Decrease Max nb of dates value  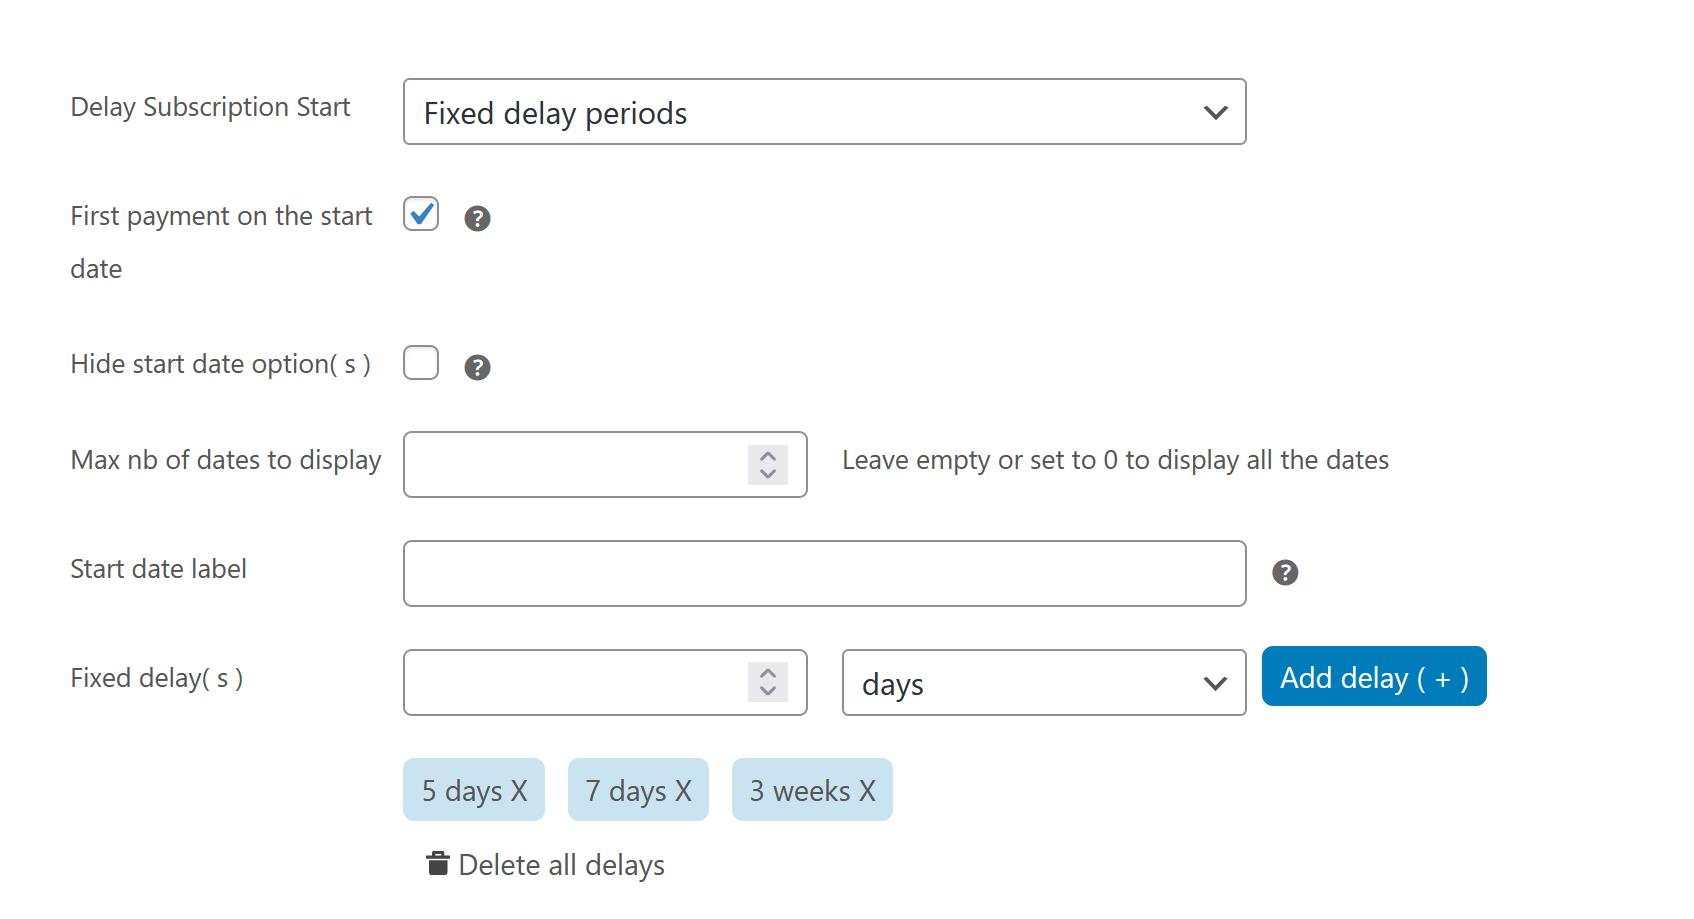768,474
